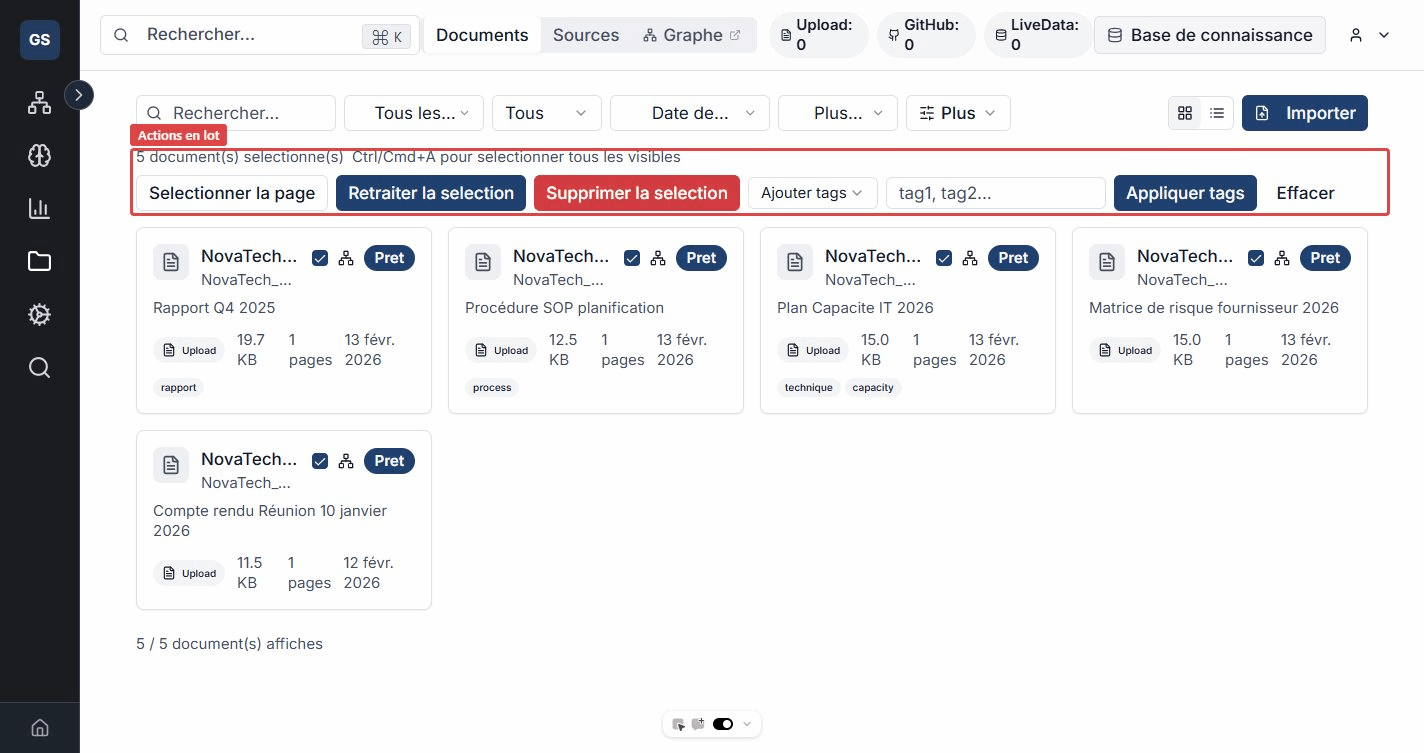Click 'Supprimer la selection' button
Screen dimensions: 1424x753
[636, 193]
